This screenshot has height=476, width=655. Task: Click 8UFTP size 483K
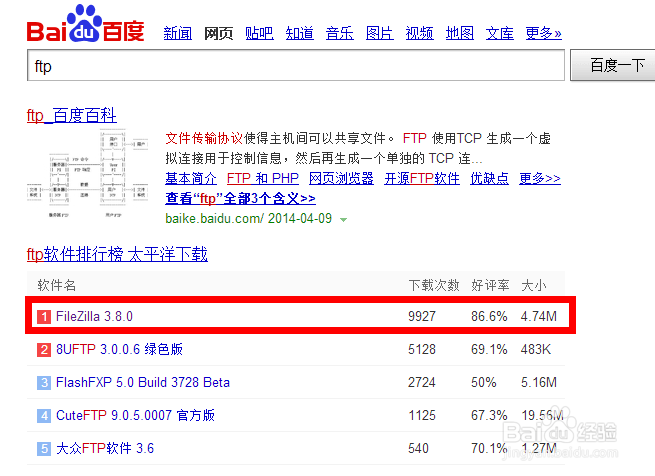pyautogui.click(x=536, y=349)
